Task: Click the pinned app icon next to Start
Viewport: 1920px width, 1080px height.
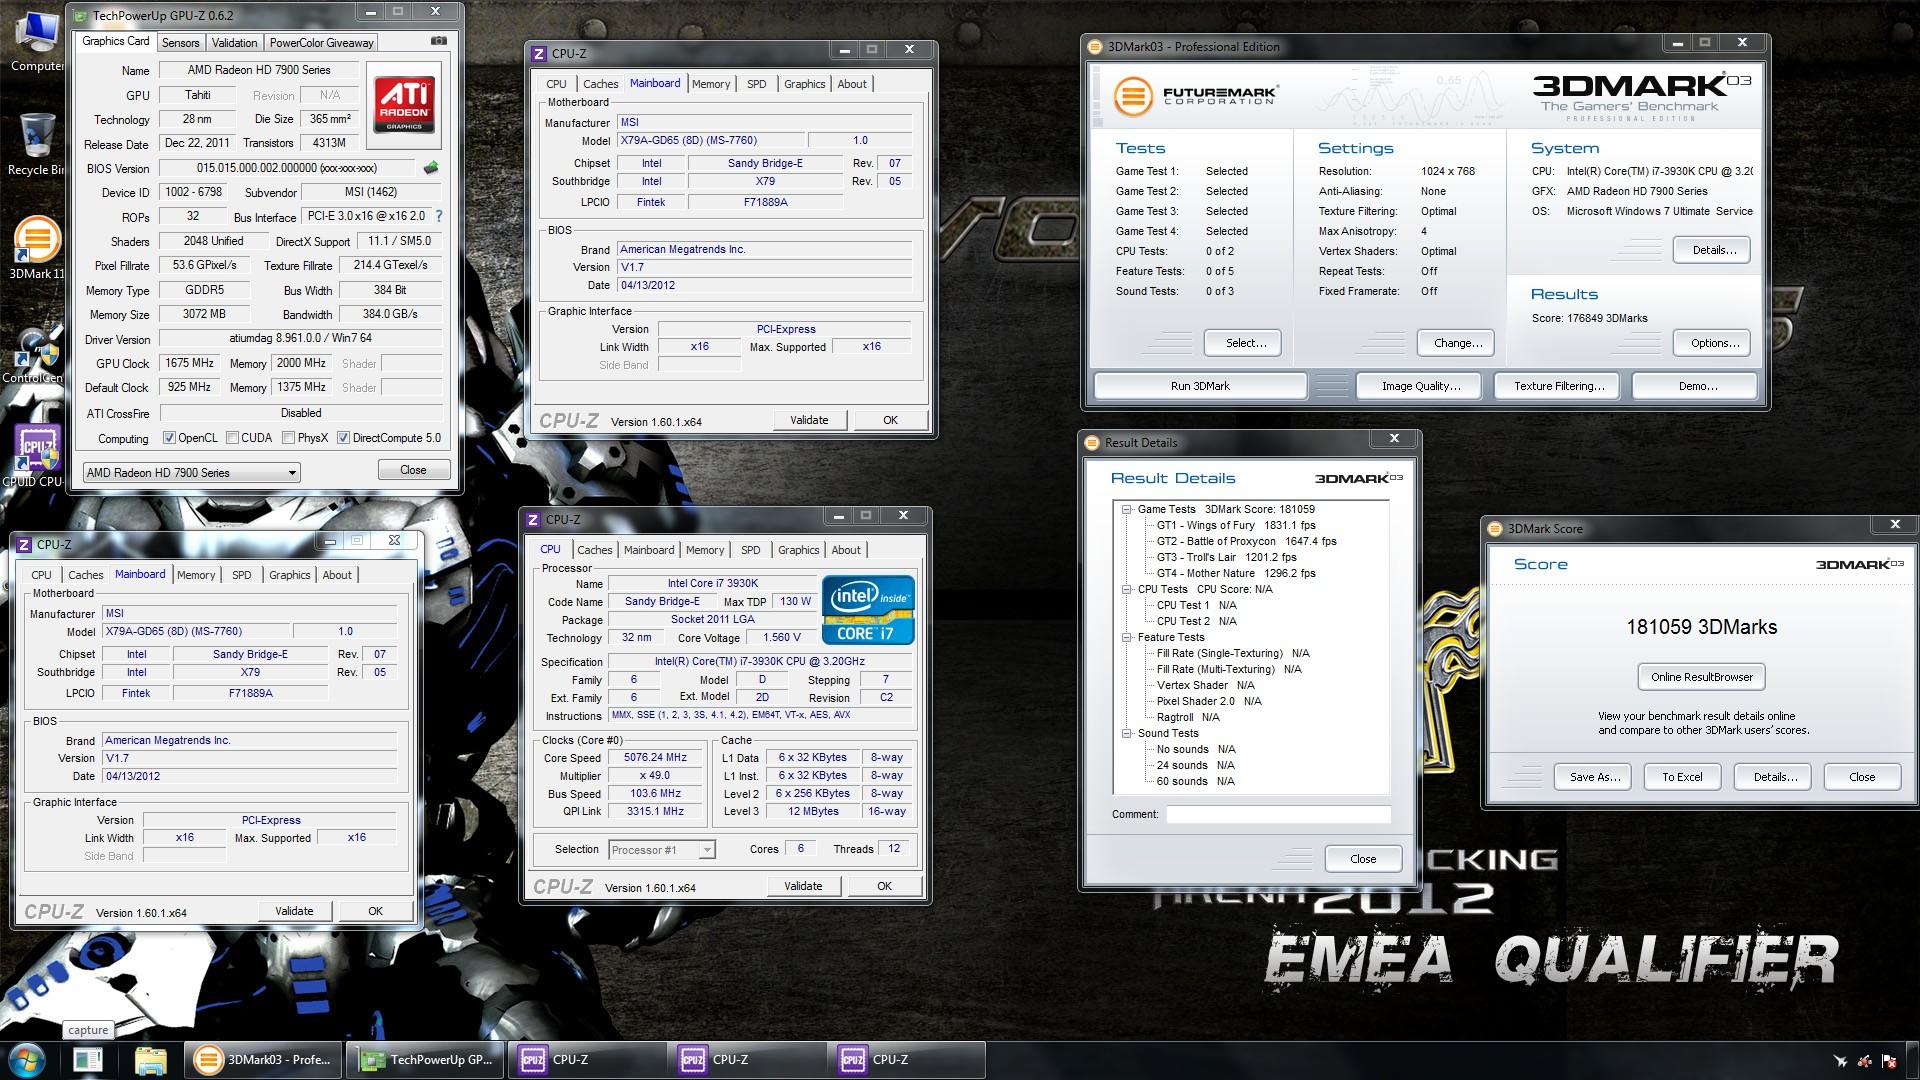Action: click(88, 1060)
